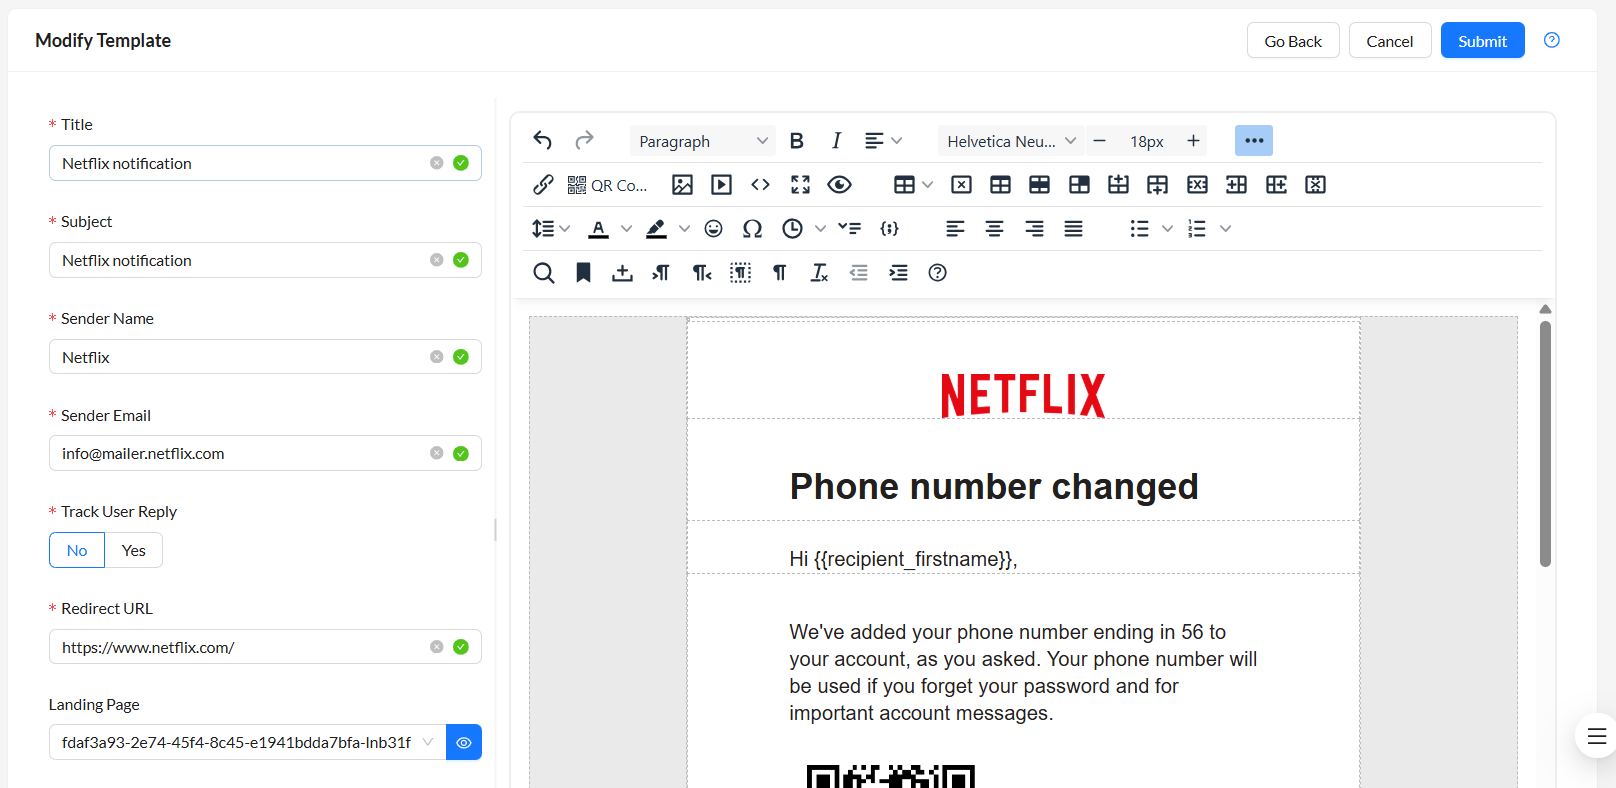Screen dimensions: 1616x788
Task: Click the Submit button
Action: tap(1482, 41)
